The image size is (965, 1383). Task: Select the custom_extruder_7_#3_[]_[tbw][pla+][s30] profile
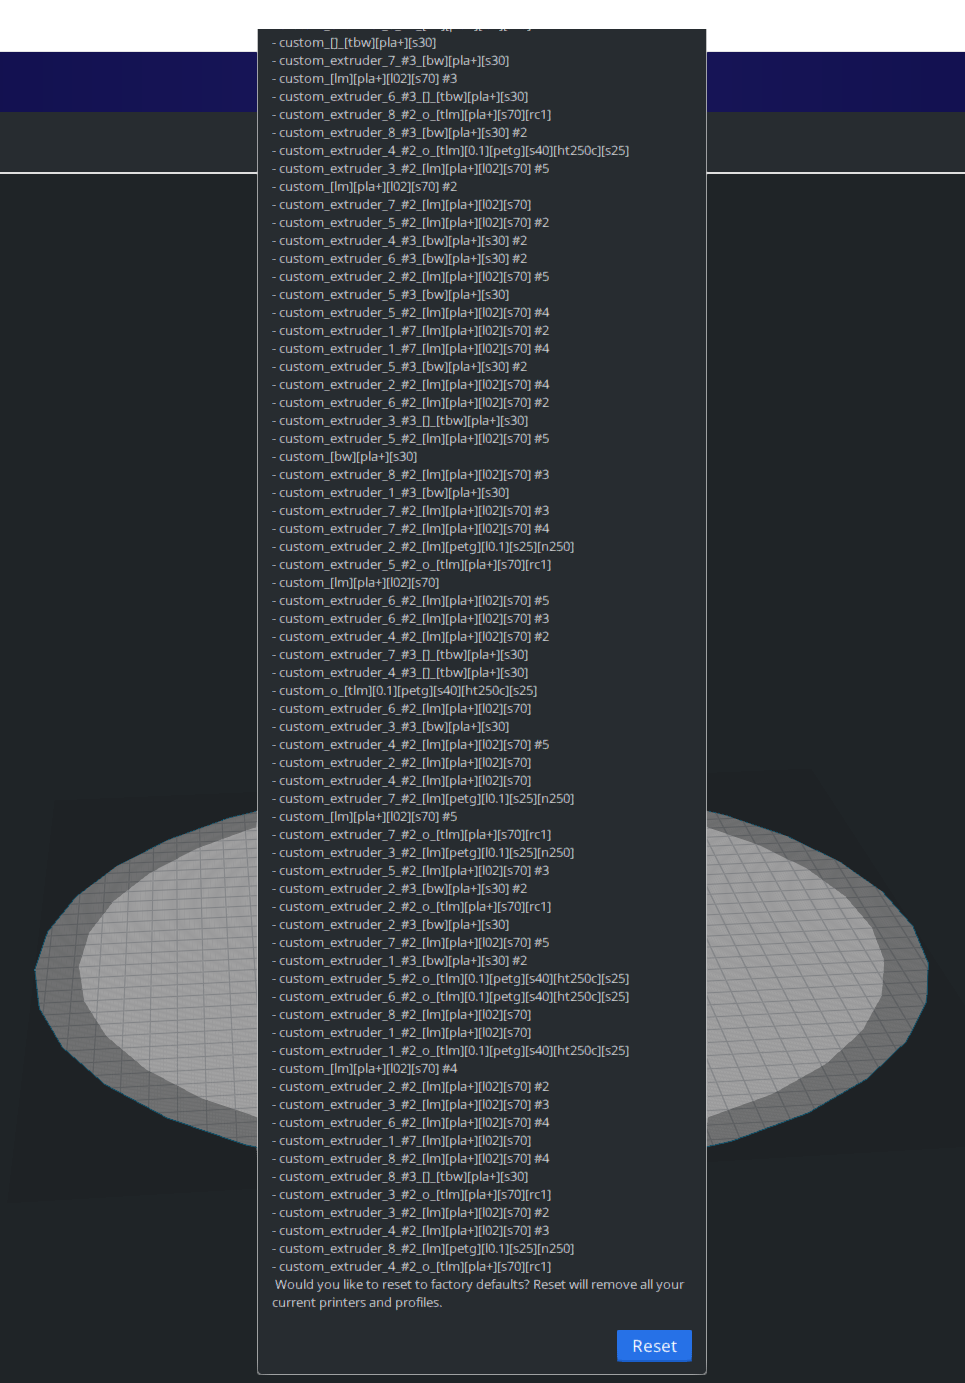pos(402,654)
